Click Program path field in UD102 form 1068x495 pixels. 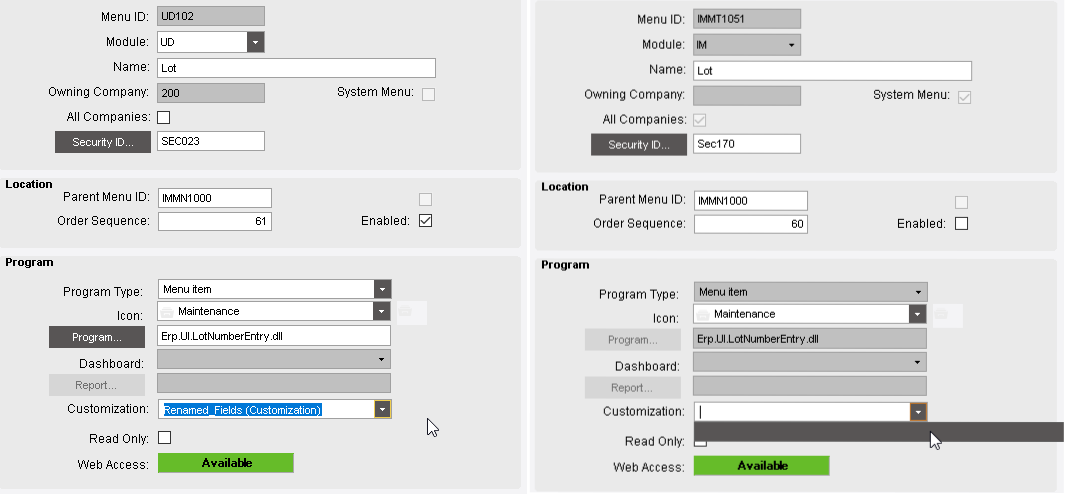(x=274, y=336)
